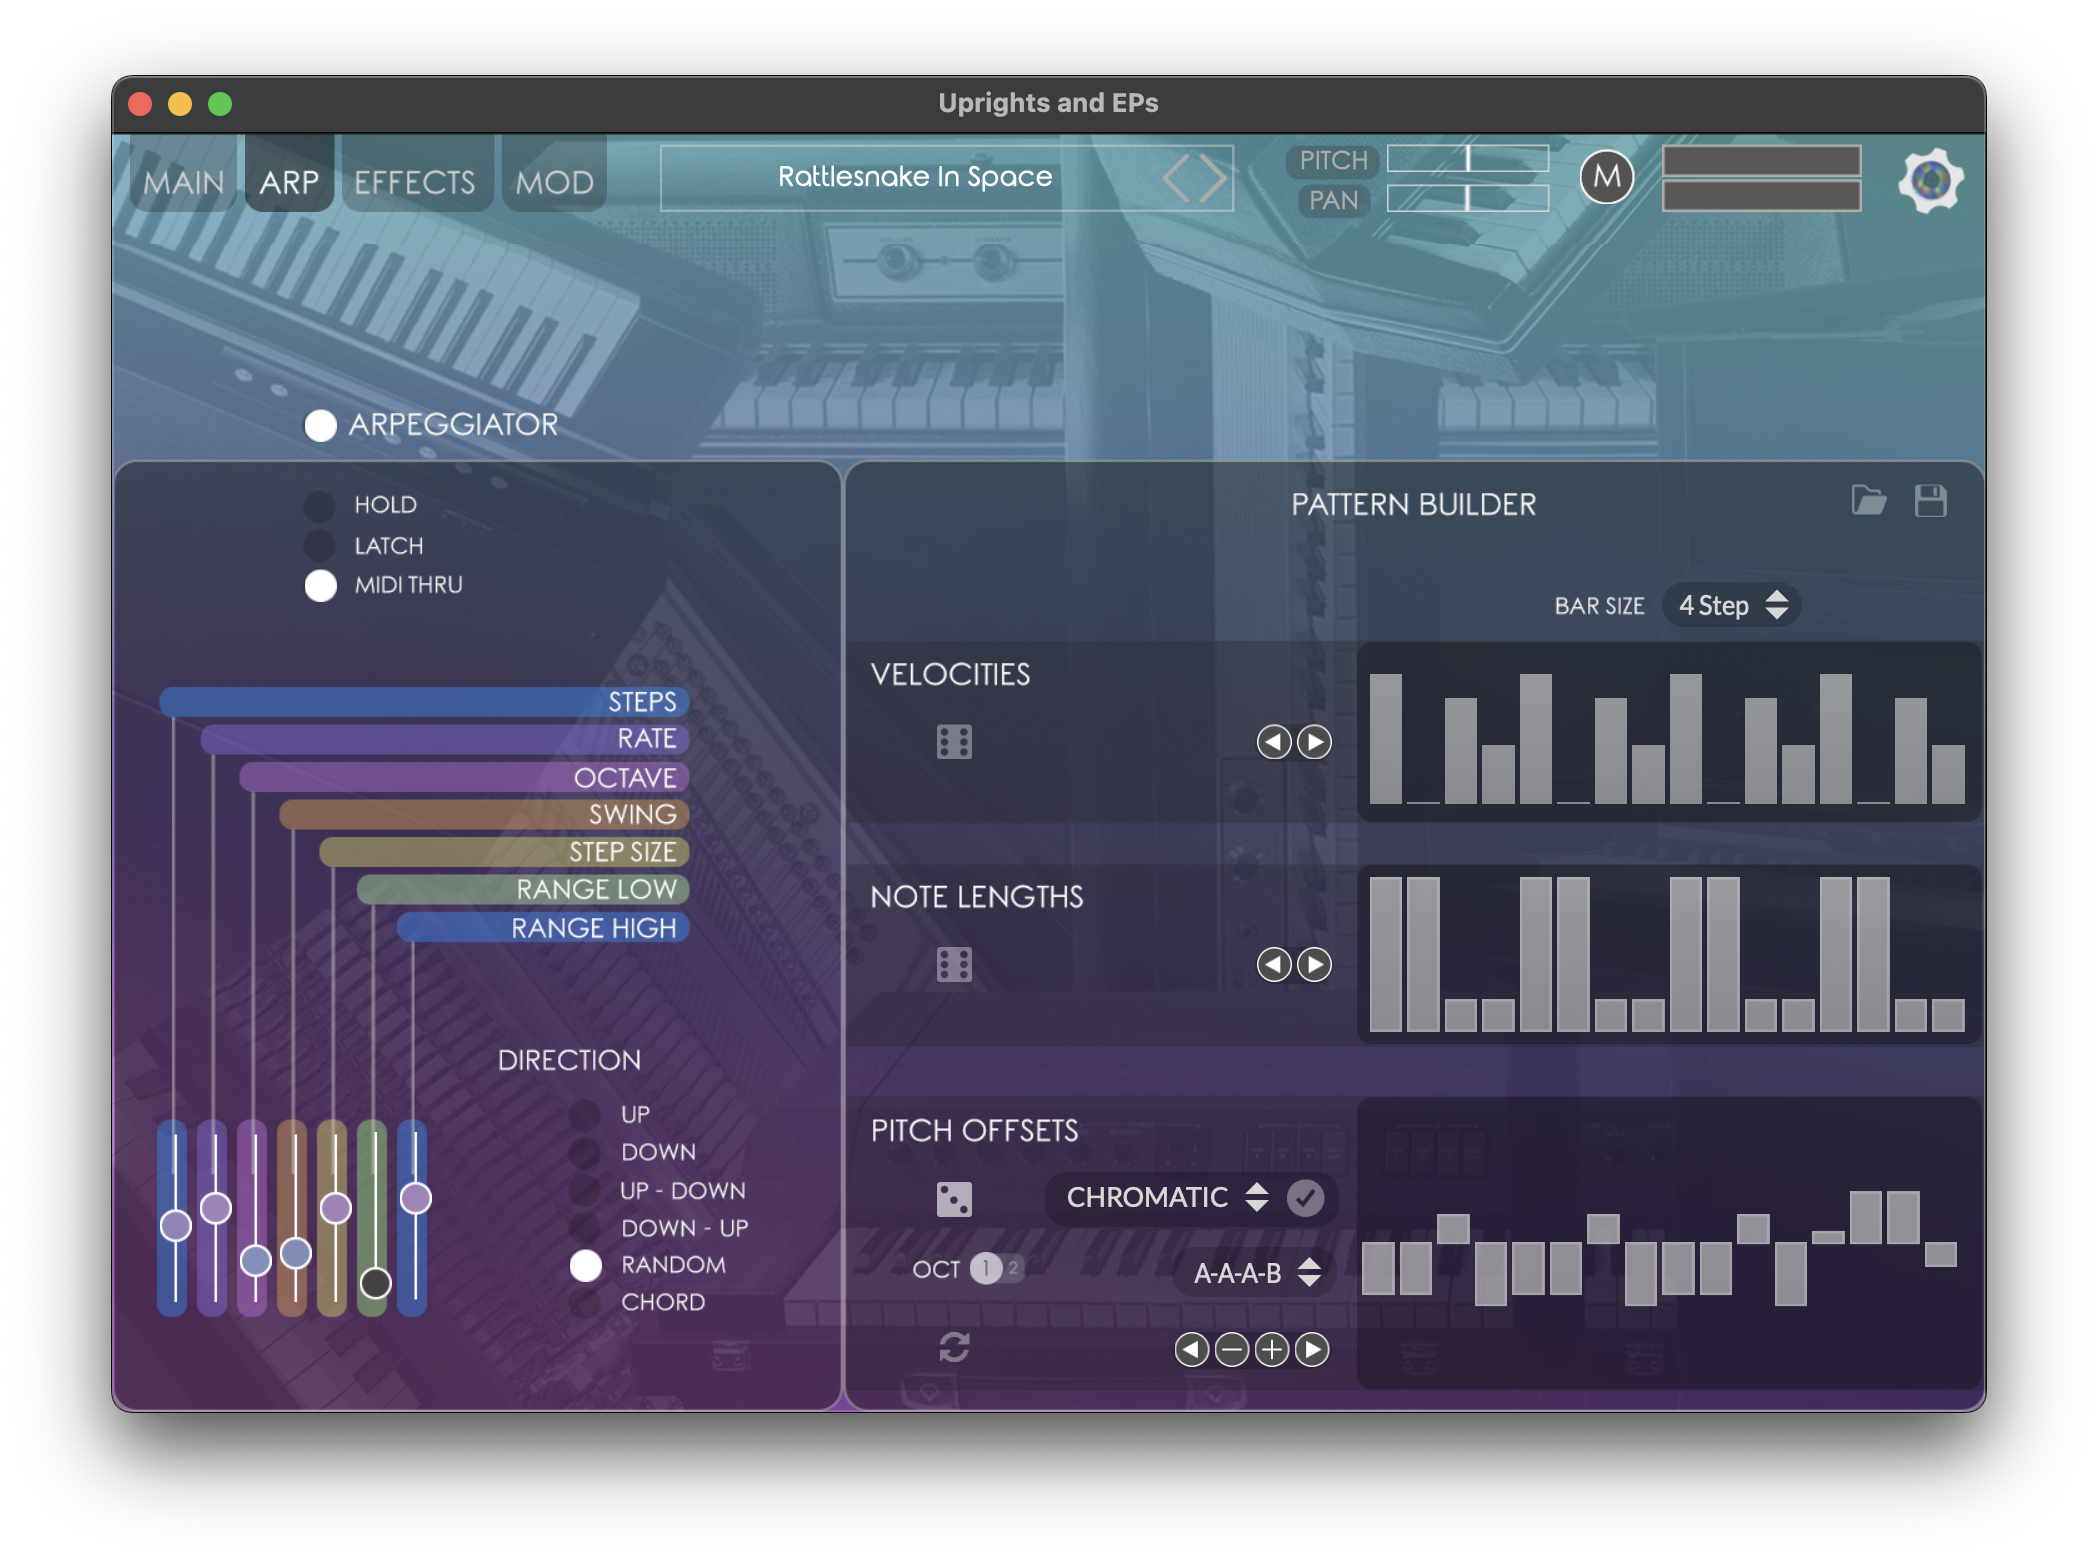Randomize note lengths with dice icon
The height and width of the screenshot is (1560, 2098).
coord(954,965)
